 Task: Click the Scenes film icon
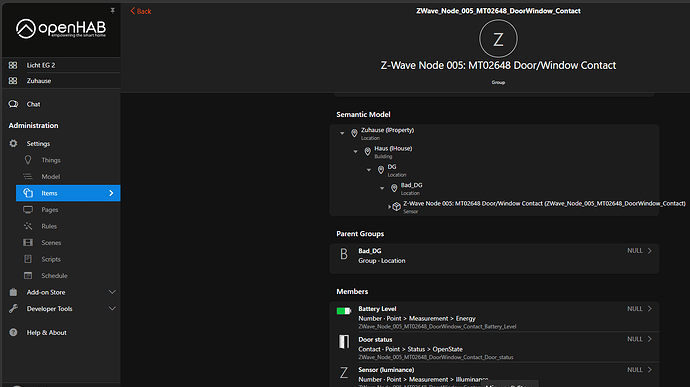pos(28,243)
